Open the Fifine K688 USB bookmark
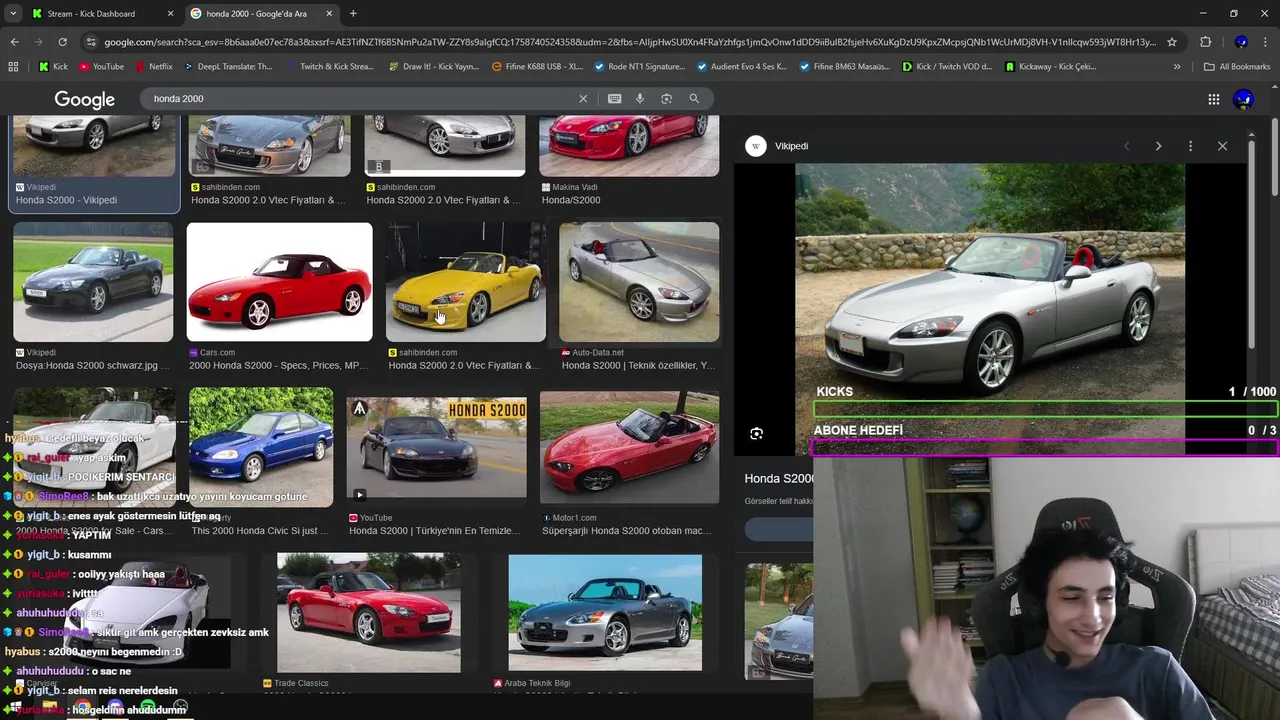Viewport: 1280px width, 720px height. pos(537,67)
